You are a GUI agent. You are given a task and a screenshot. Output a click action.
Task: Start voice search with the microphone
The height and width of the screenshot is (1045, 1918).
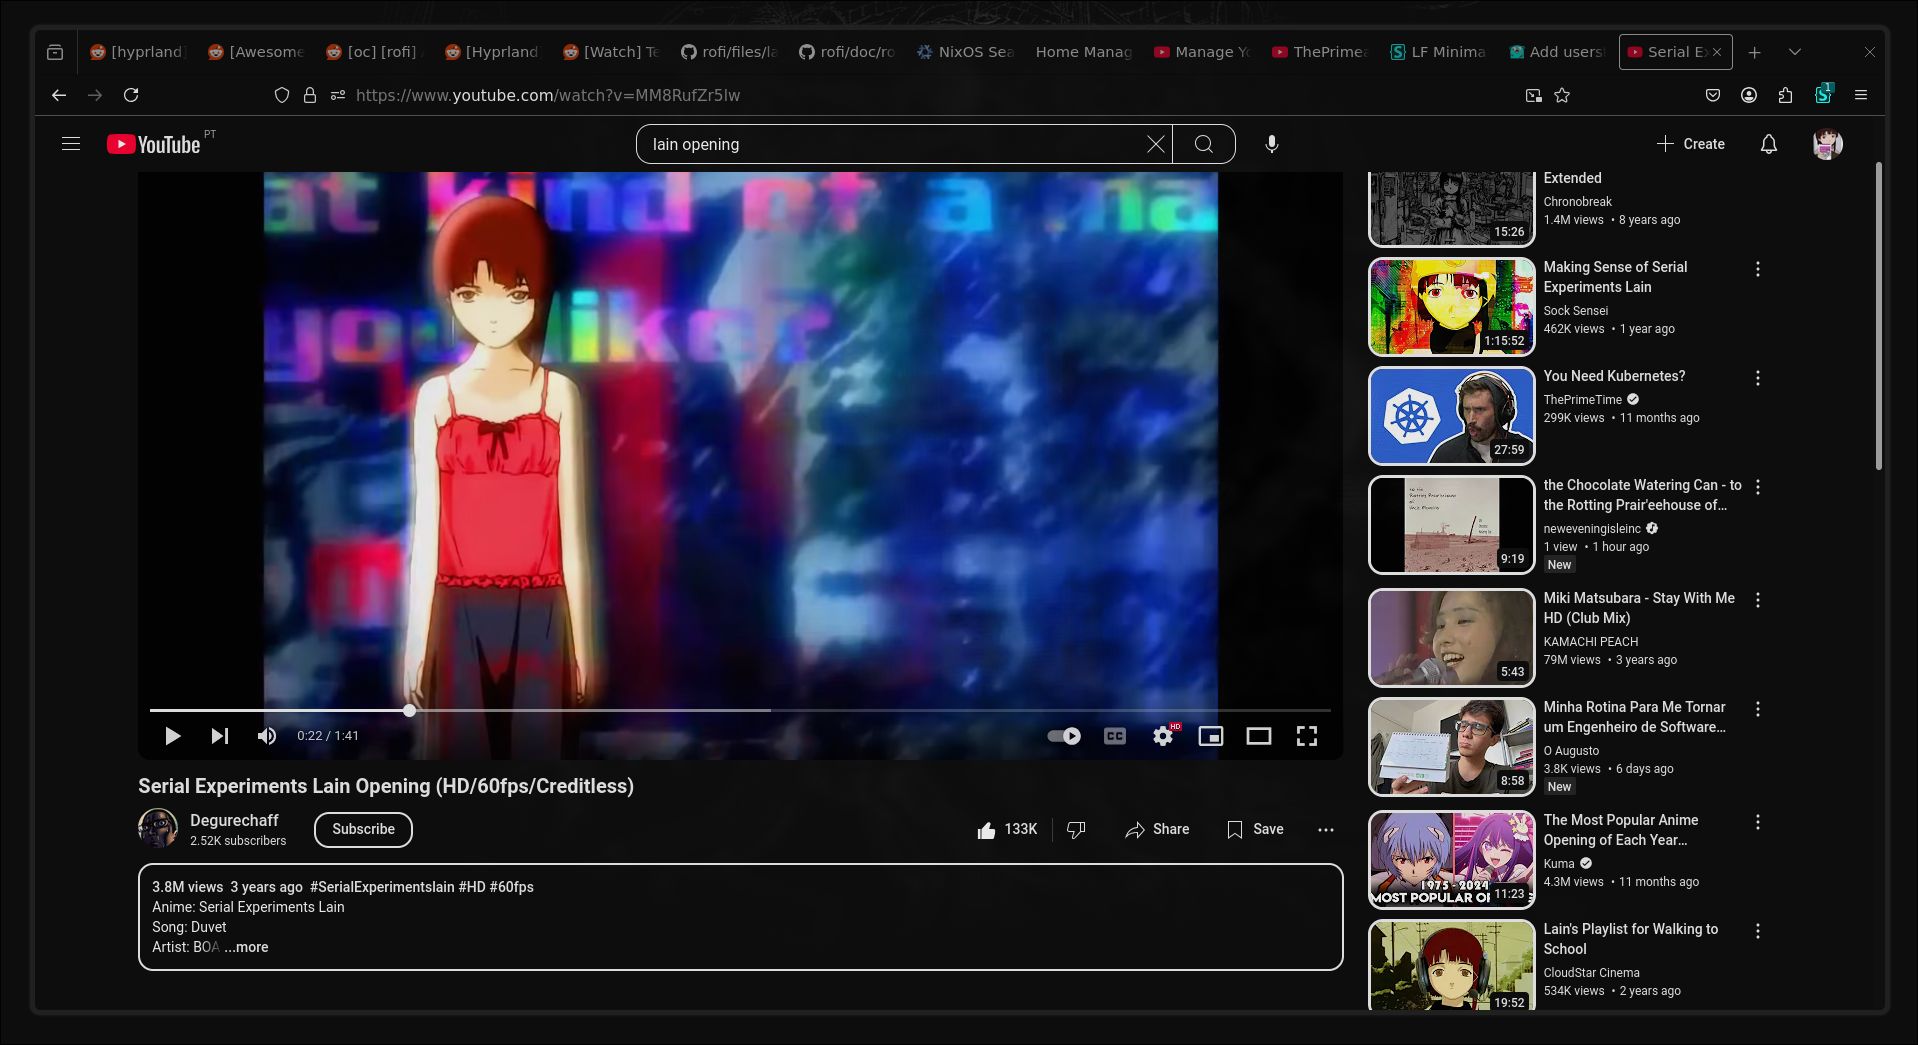(x=1271, y=144)
